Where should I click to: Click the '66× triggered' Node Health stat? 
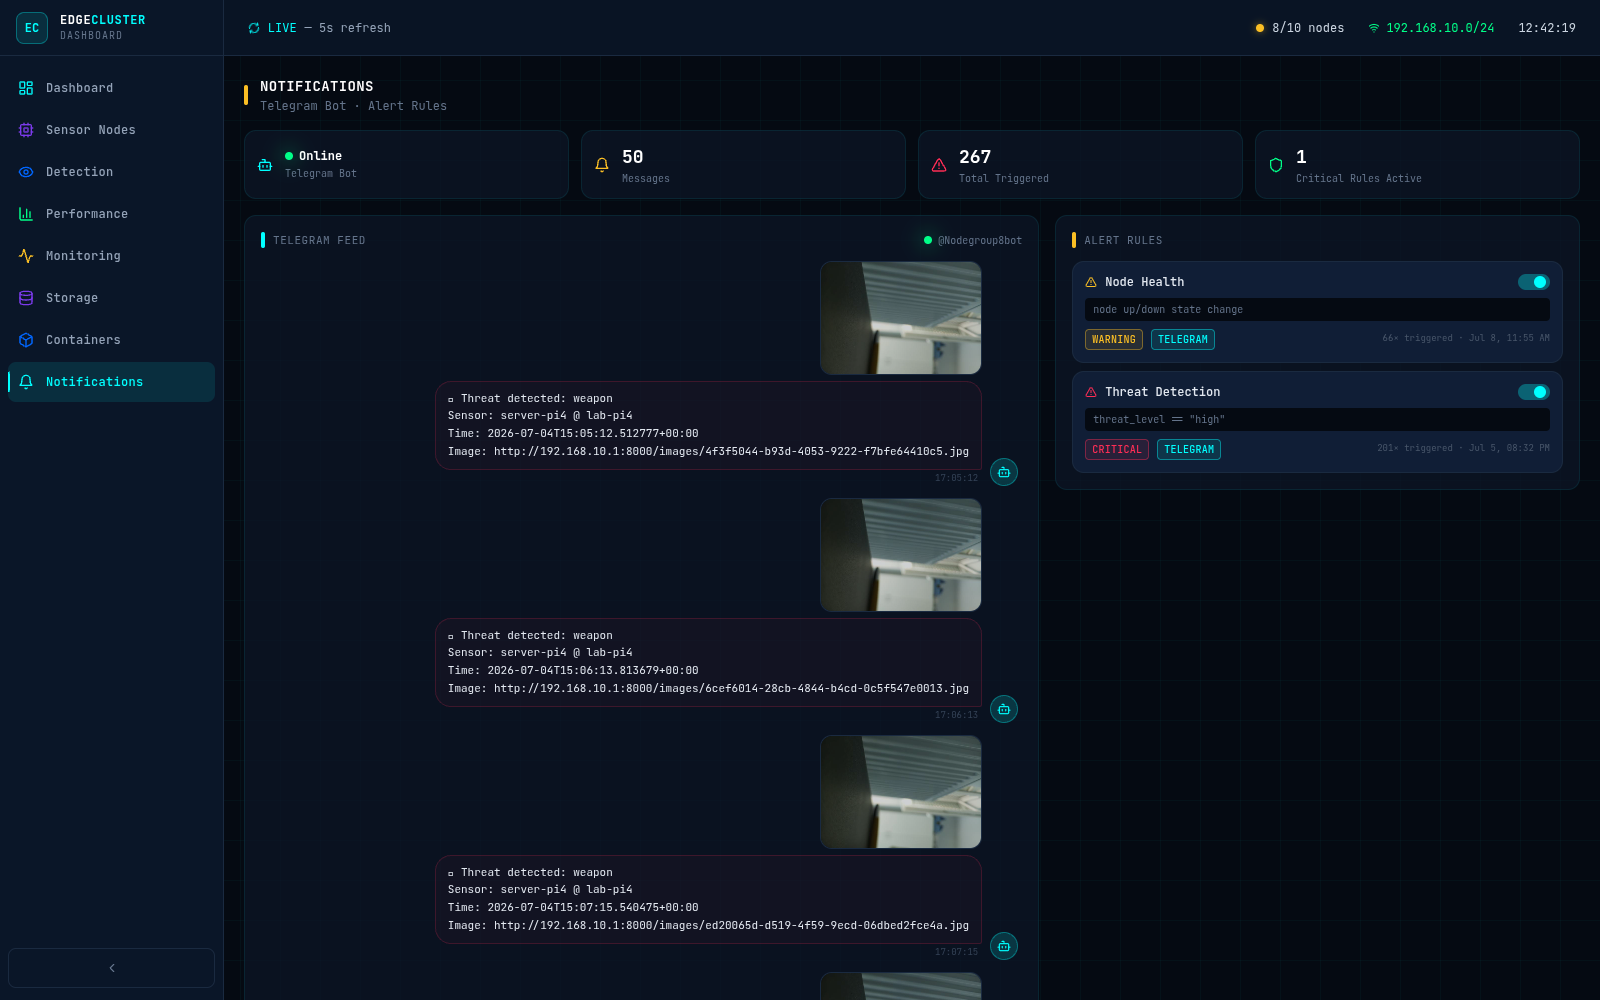click(1417, 338)
